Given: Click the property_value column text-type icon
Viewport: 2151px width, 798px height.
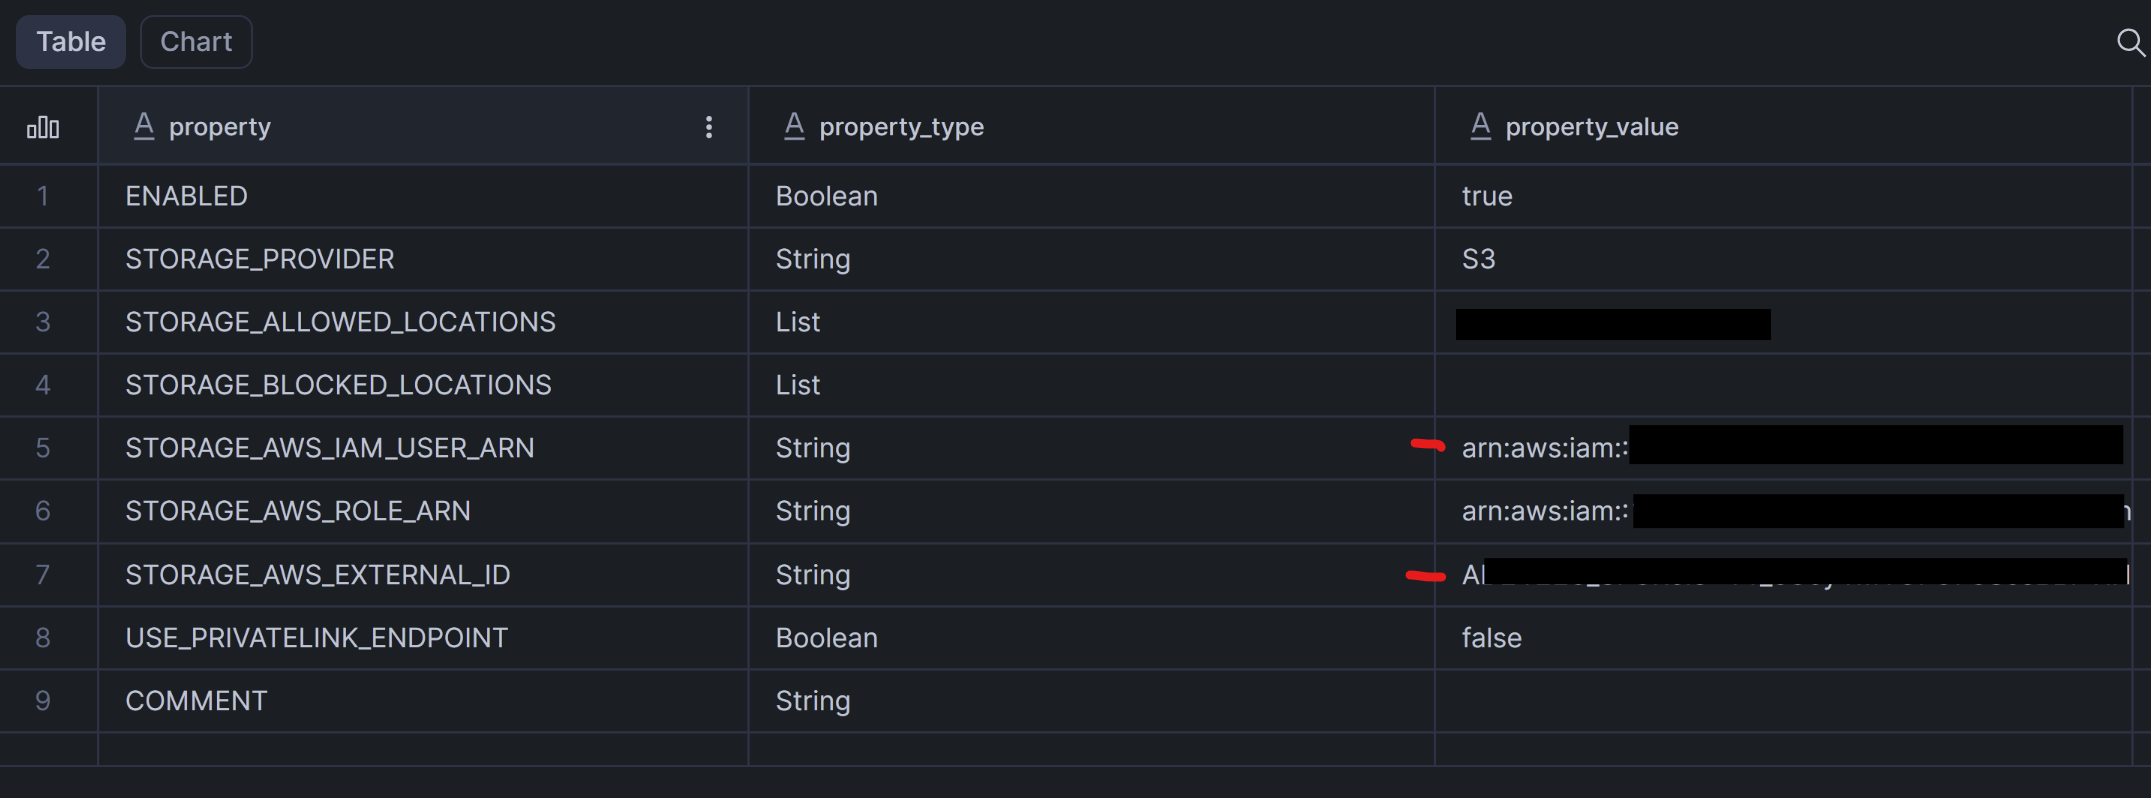Looking at the screenshot, I should pyautogui.click(x=1480, y=126).
